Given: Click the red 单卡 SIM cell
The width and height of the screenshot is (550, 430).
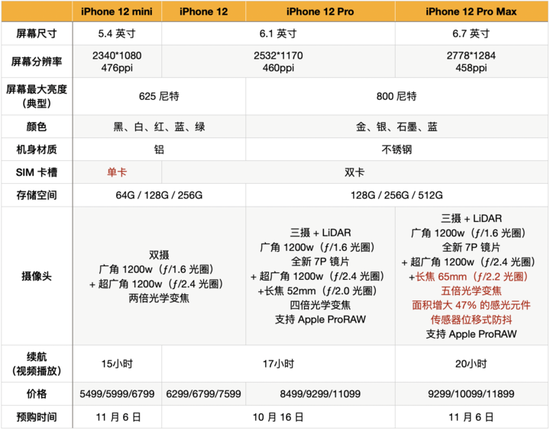Looking at the screenshot, I should [117, 172].
